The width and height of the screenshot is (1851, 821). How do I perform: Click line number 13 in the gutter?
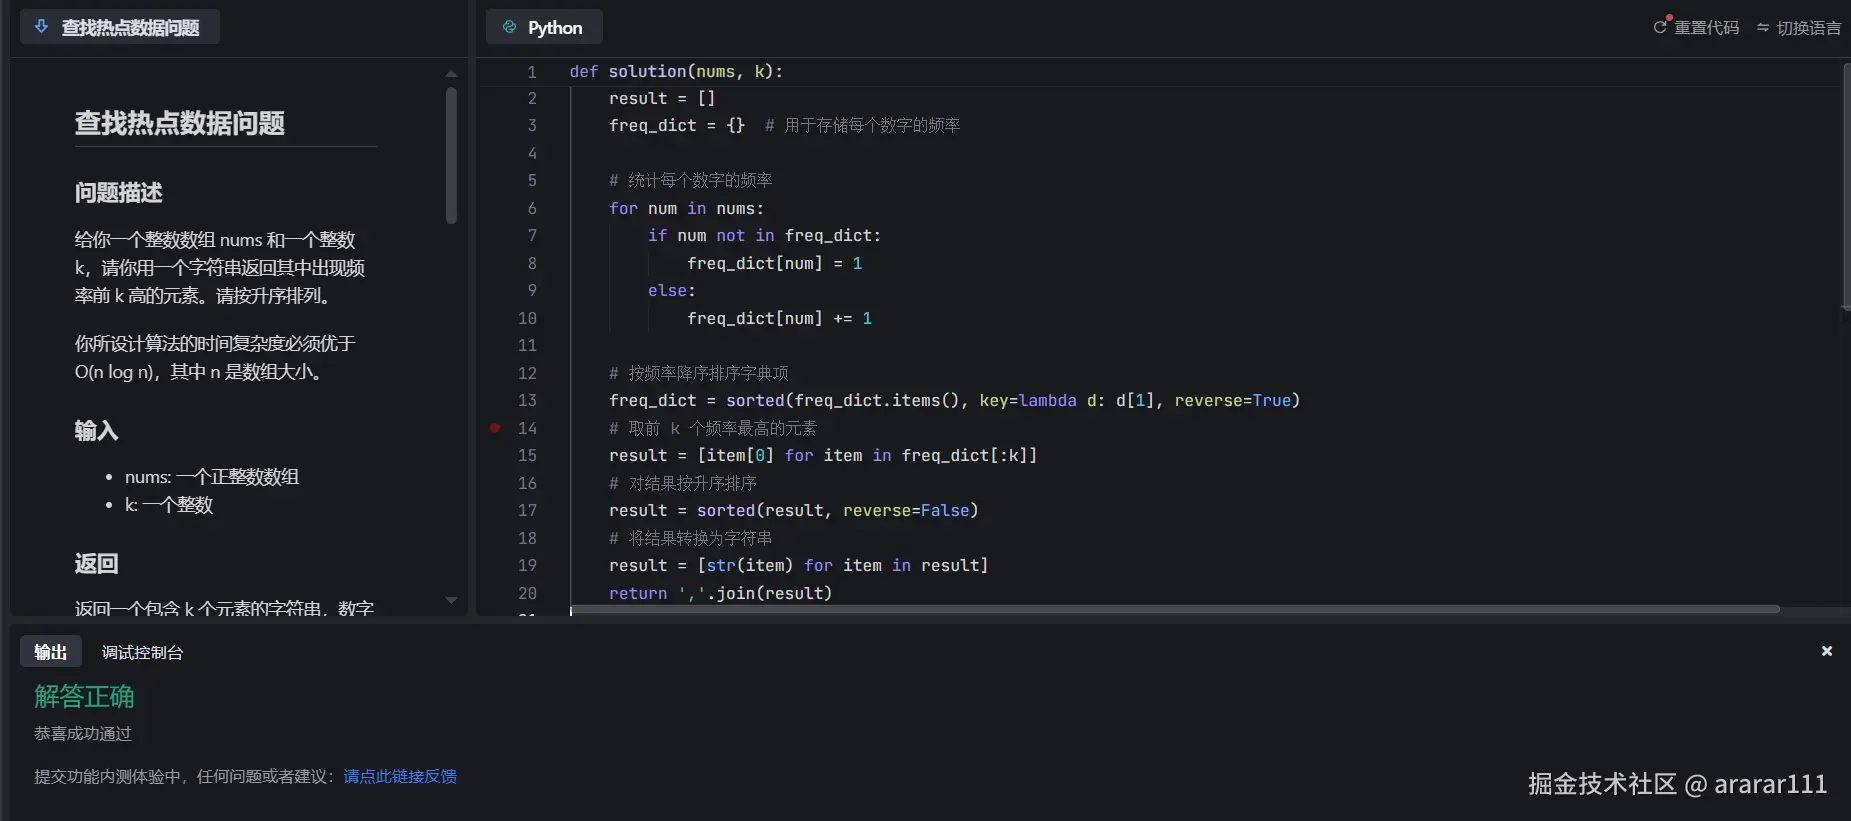click(x=527, y=400)
